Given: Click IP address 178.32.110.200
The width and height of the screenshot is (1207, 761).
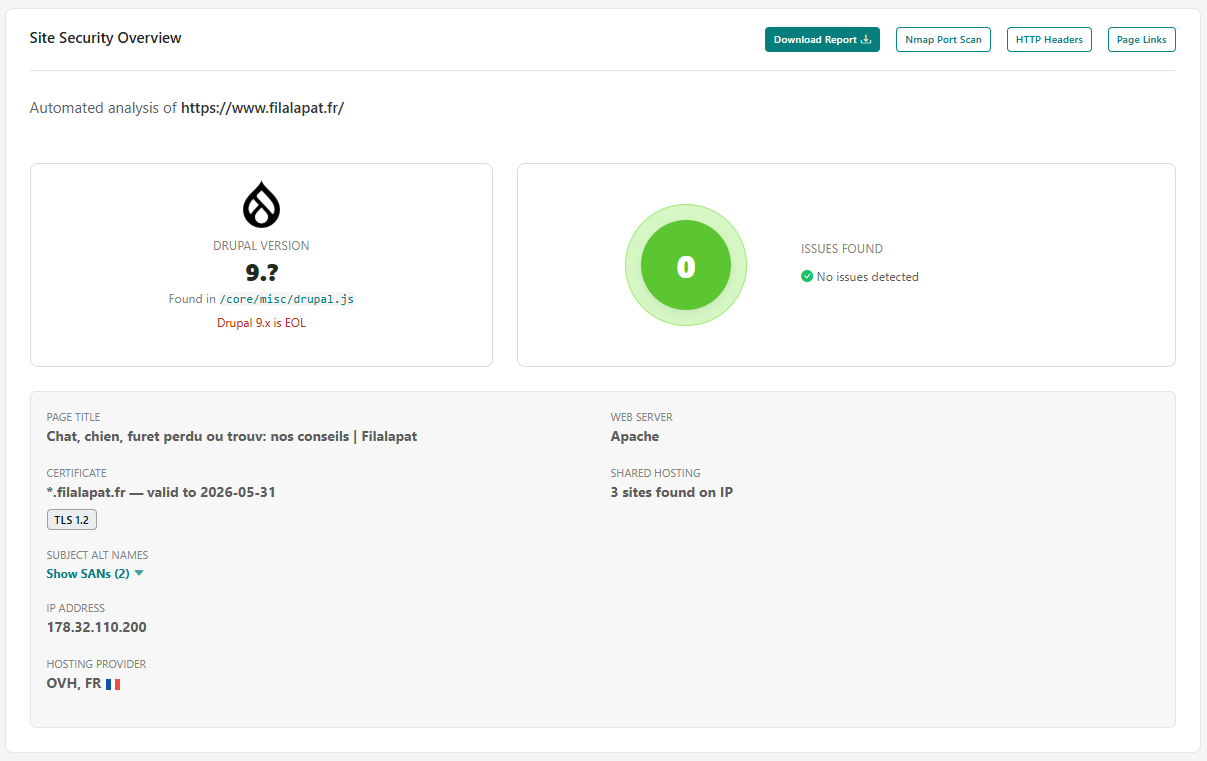Looking at the screenshot, I should tap(97, 627).
